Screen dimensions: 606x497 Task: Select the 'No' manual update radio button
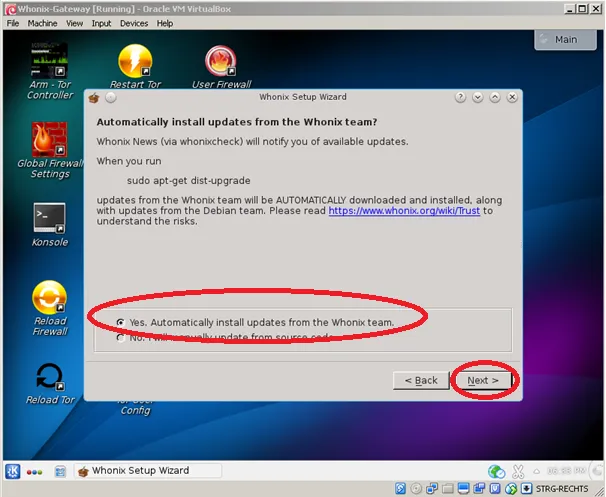121,338
